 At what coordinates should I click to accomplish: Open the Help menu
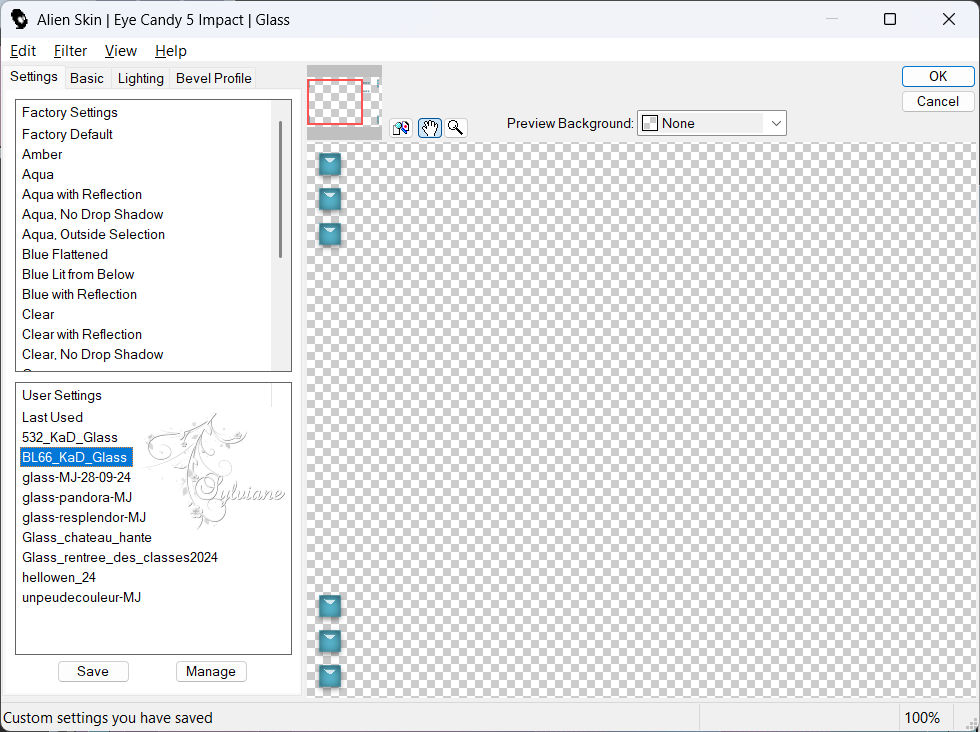pos(171,51)
